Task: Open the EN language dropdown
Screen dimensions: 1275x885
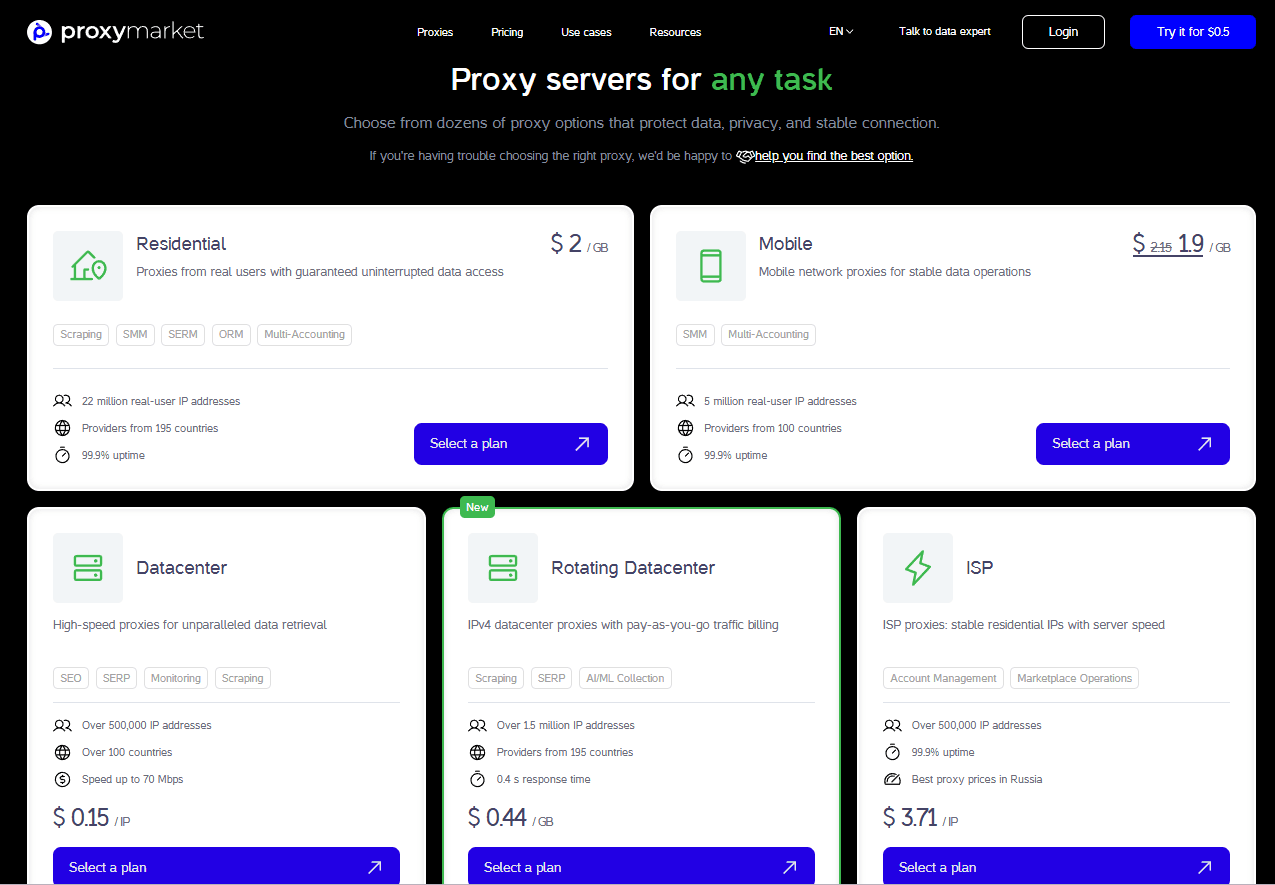Action: point(841,32)
